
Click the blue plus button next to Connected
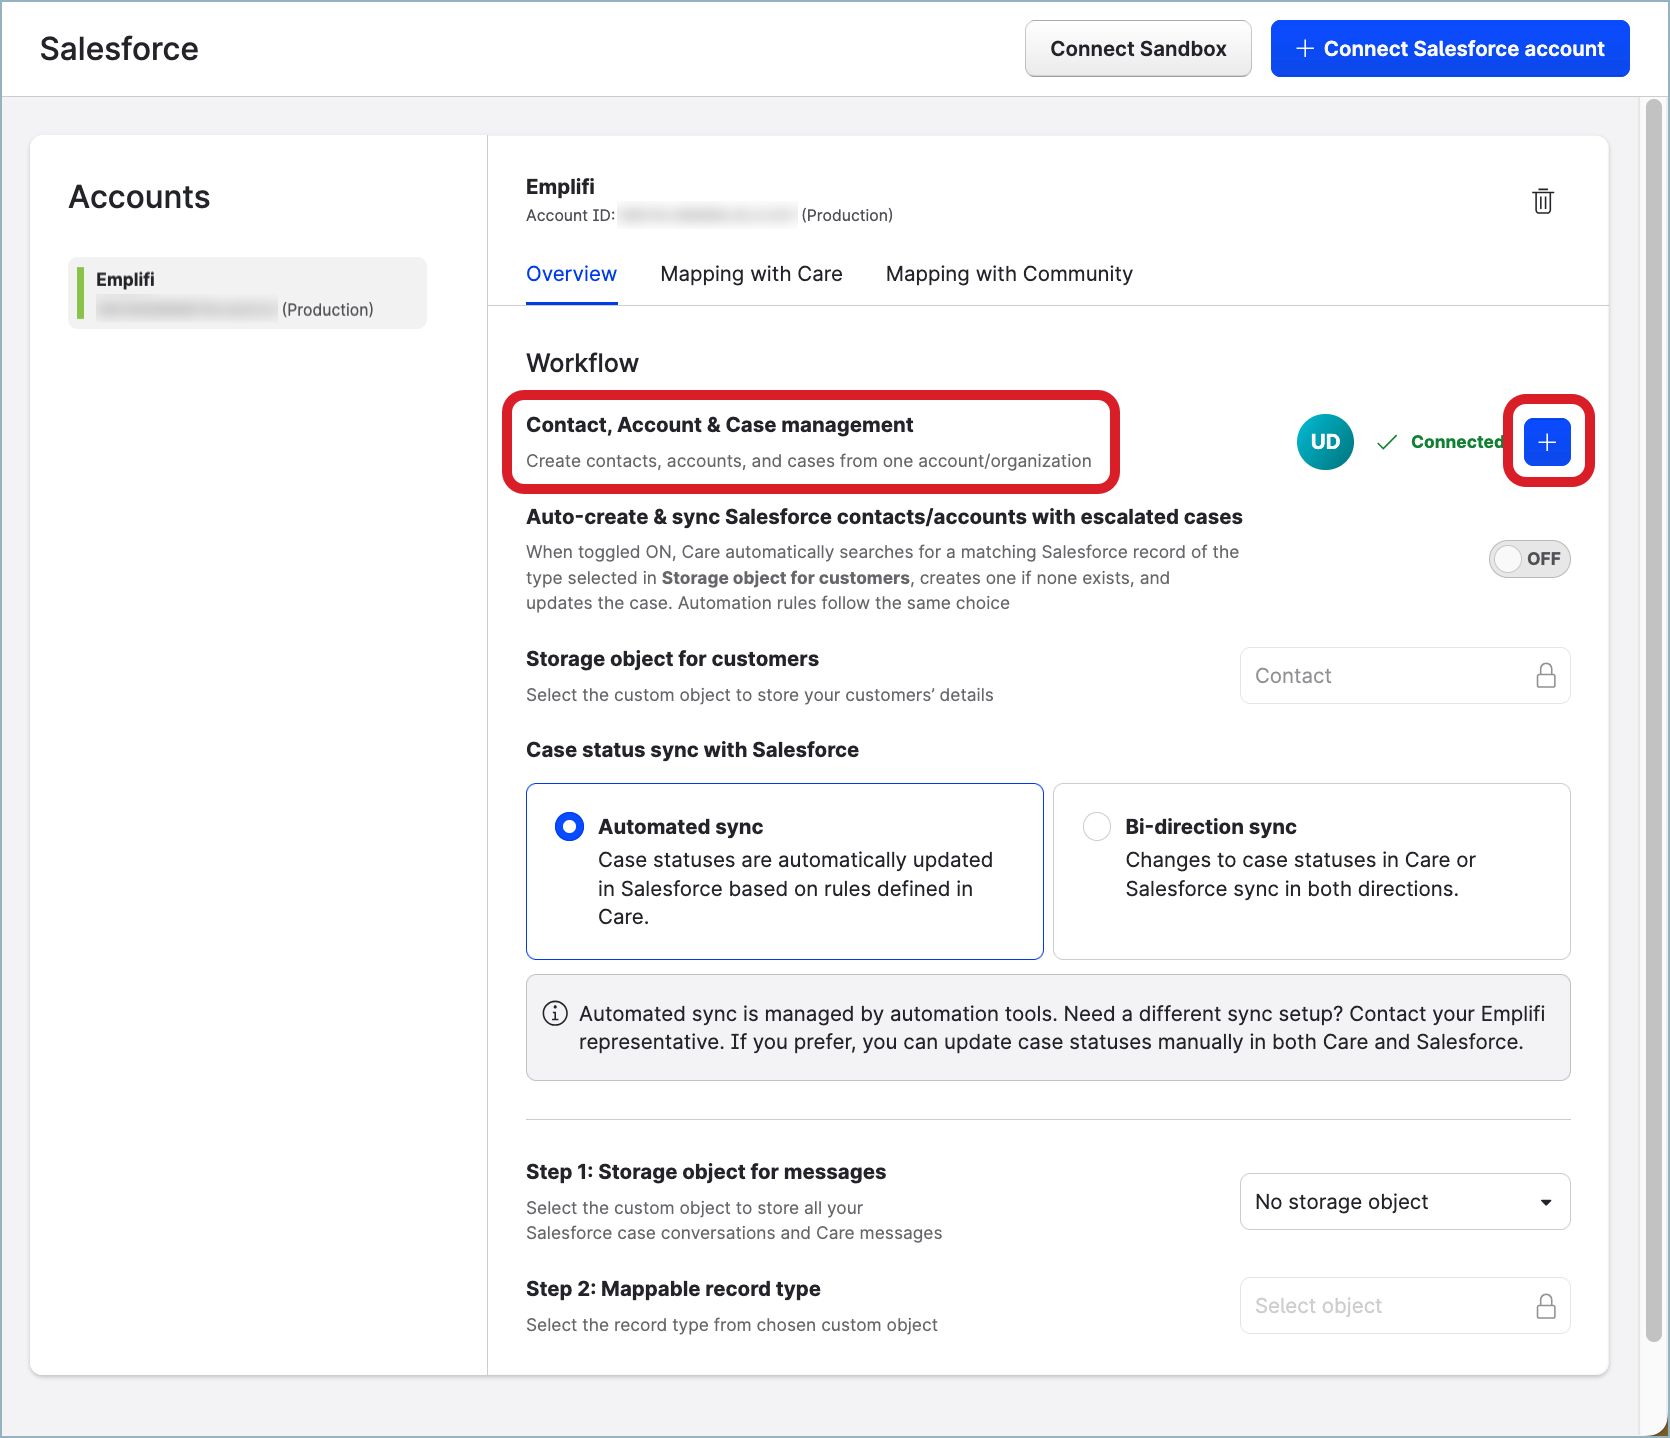click(1546, 441)
